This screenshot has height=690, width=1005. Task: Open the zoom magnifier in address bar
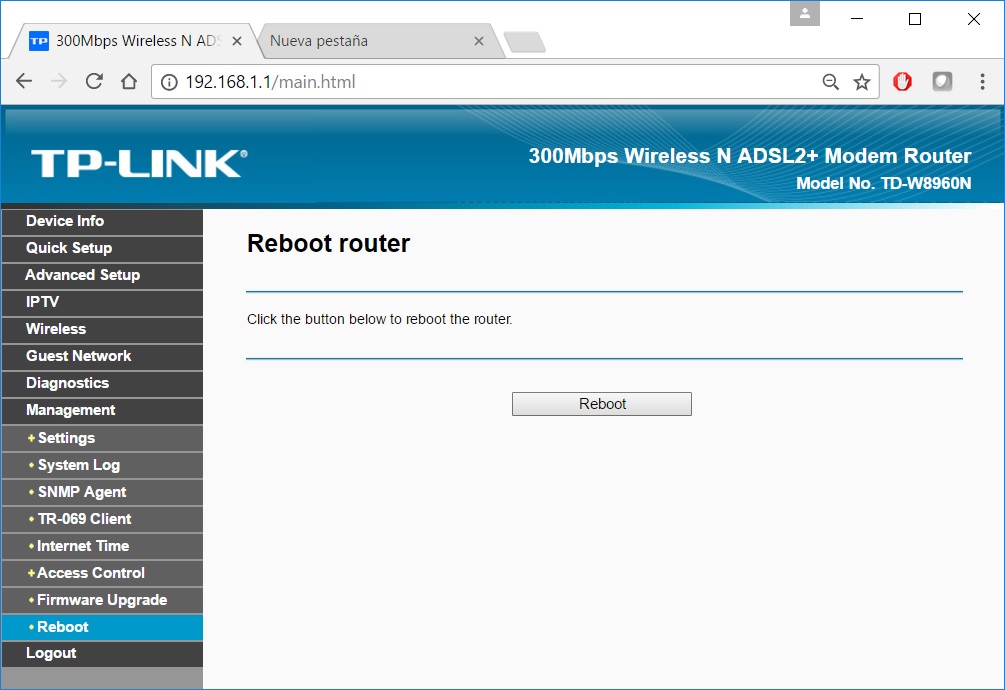(831, 82)
